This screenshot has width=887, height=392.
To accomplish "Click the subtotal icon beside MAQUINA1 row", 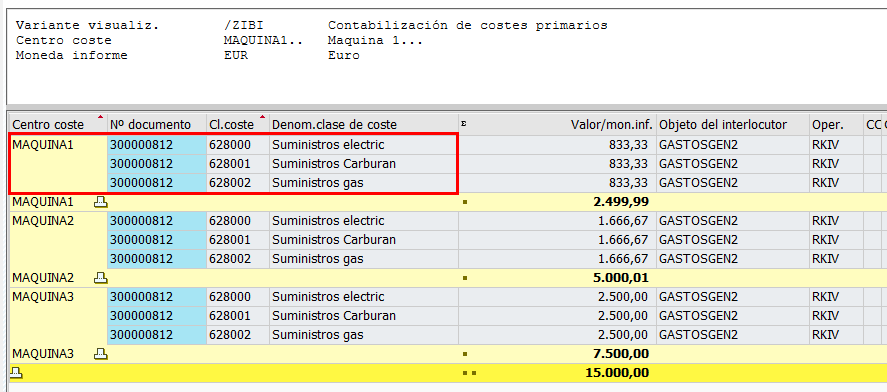I will coord(101,202).
